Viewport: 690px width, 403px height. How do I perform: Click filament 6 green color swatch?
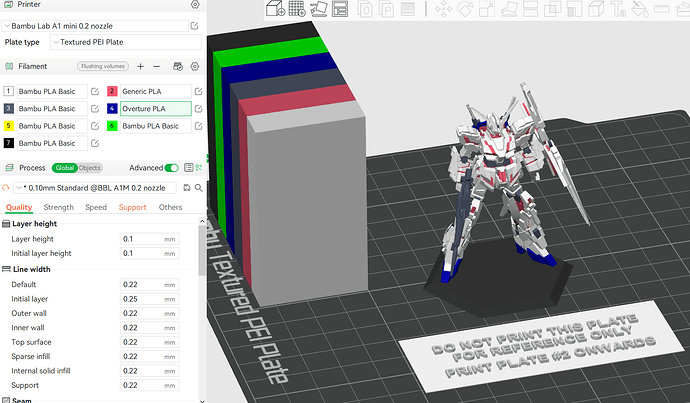point(112,126)
